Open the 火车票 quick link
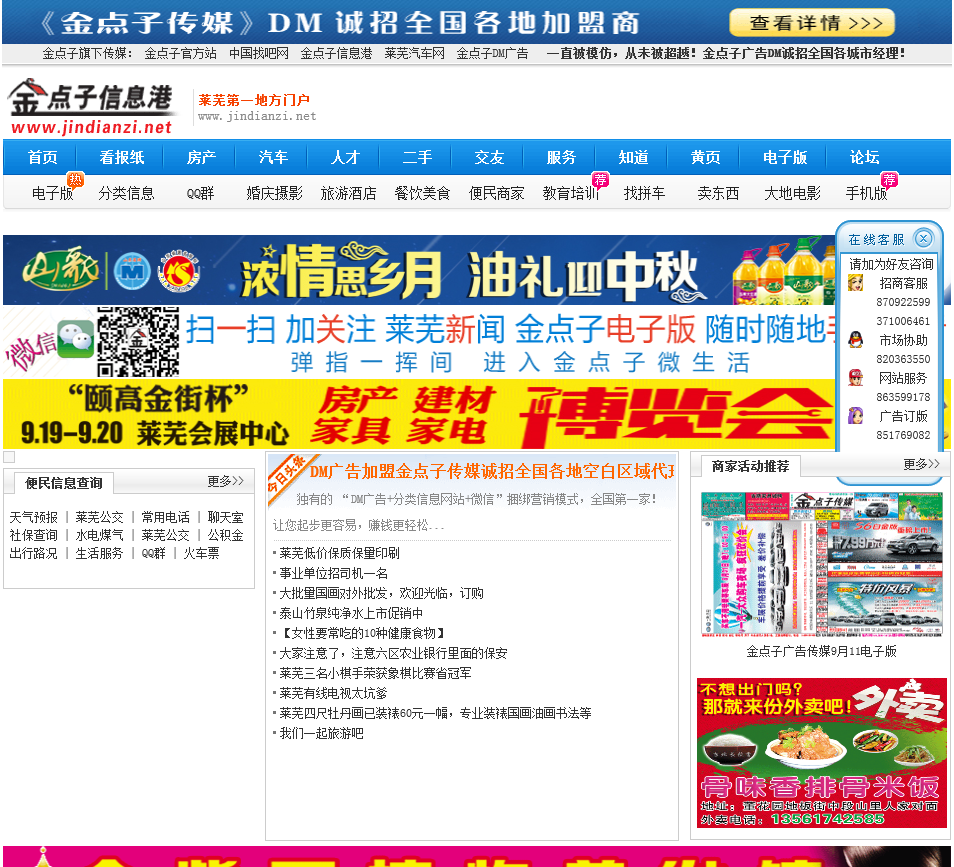 click(201, 553)
